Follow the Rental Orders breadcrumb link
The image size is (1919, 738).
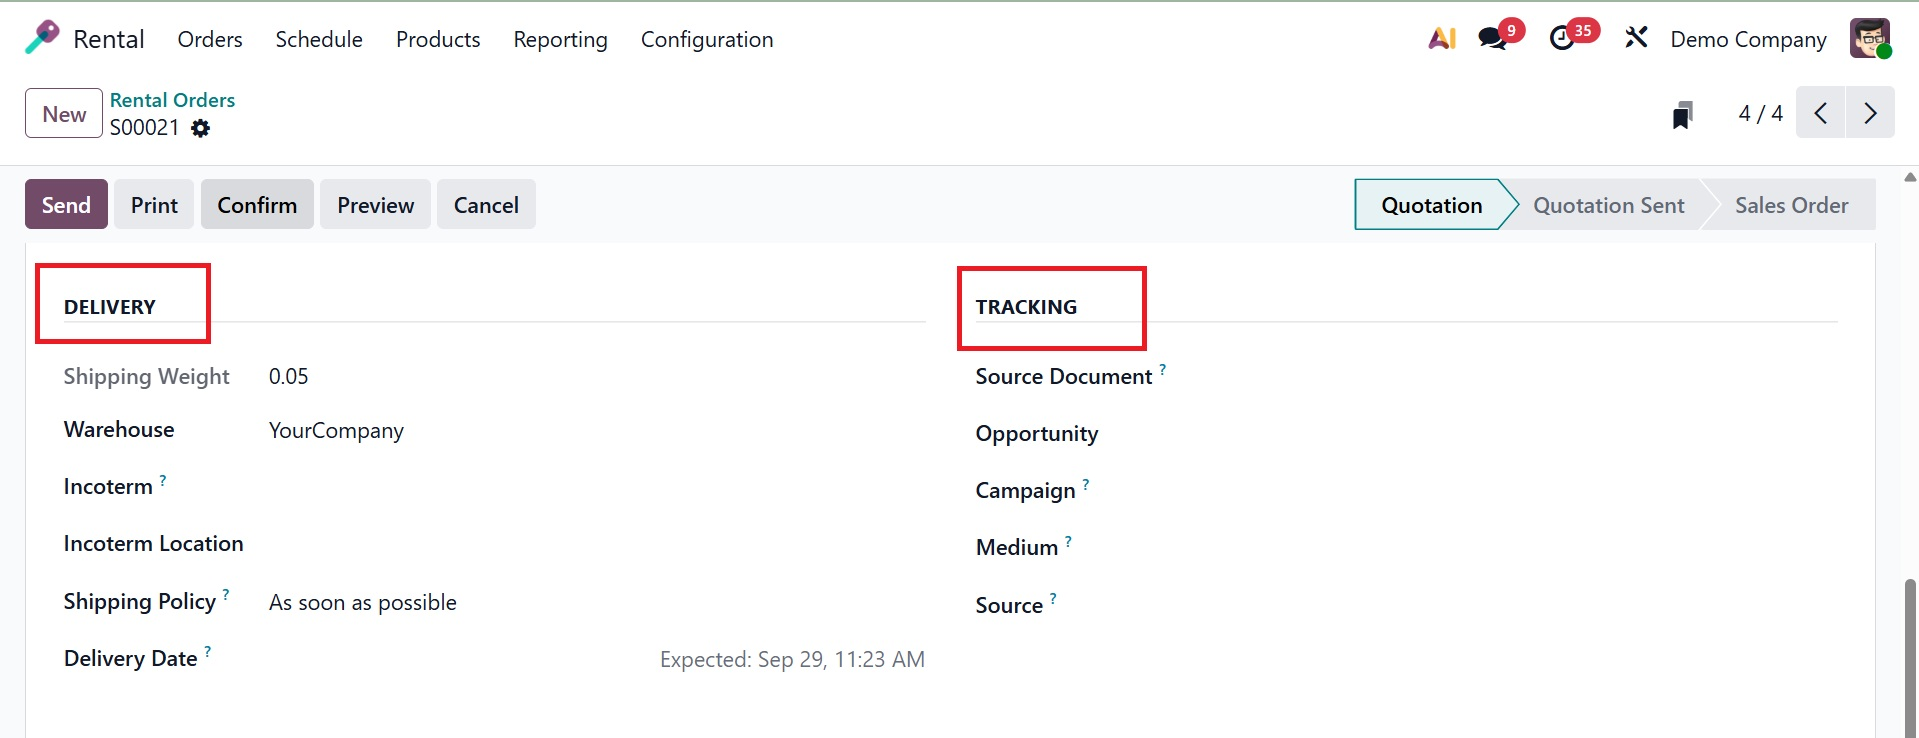172,100
